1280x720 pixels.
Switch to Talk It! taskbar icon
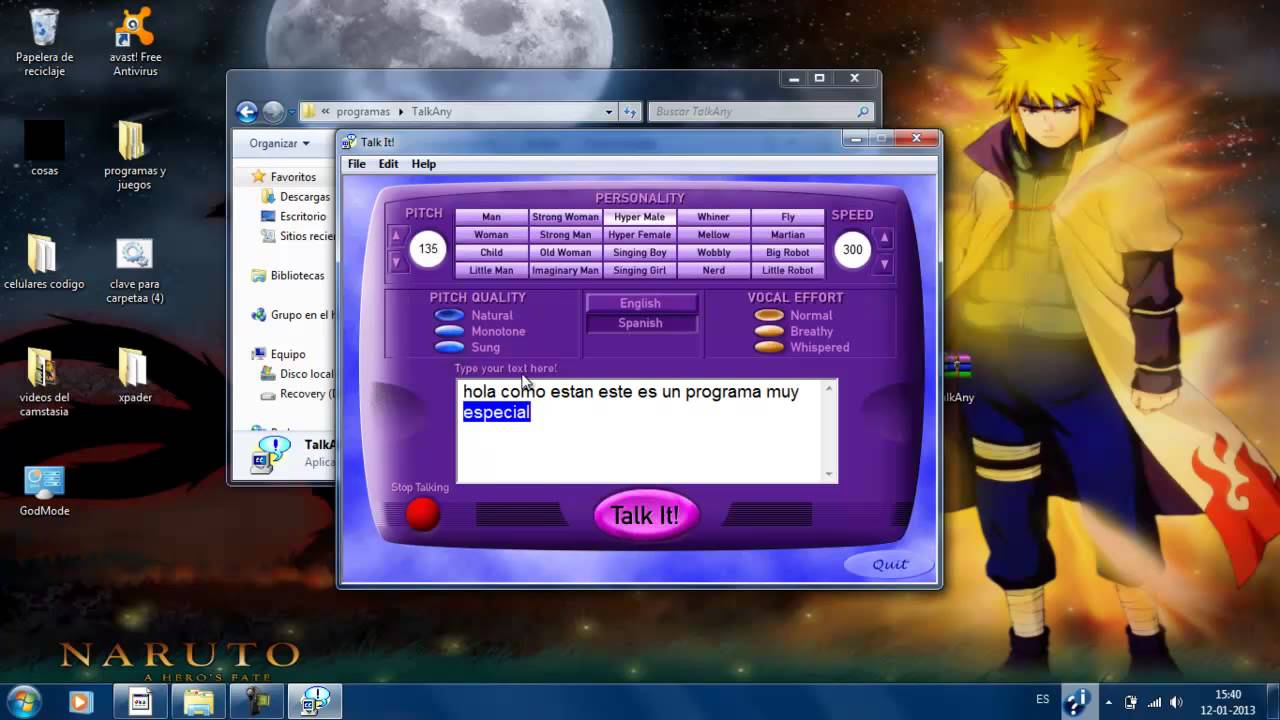[315, 702]
